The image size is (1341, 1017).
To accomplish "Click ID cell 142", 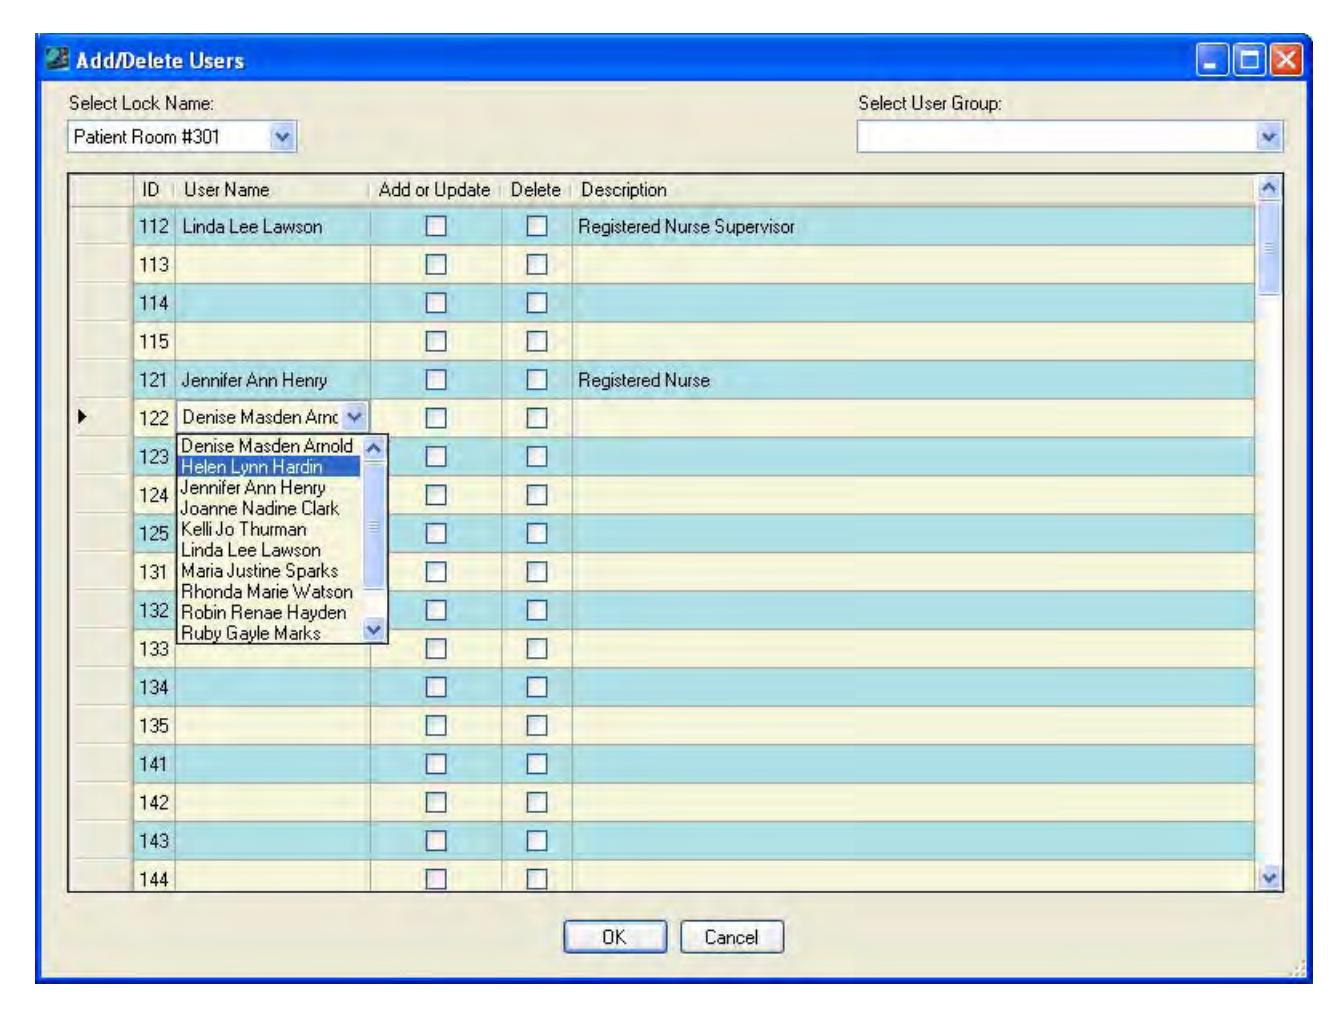I will [154, 802].
